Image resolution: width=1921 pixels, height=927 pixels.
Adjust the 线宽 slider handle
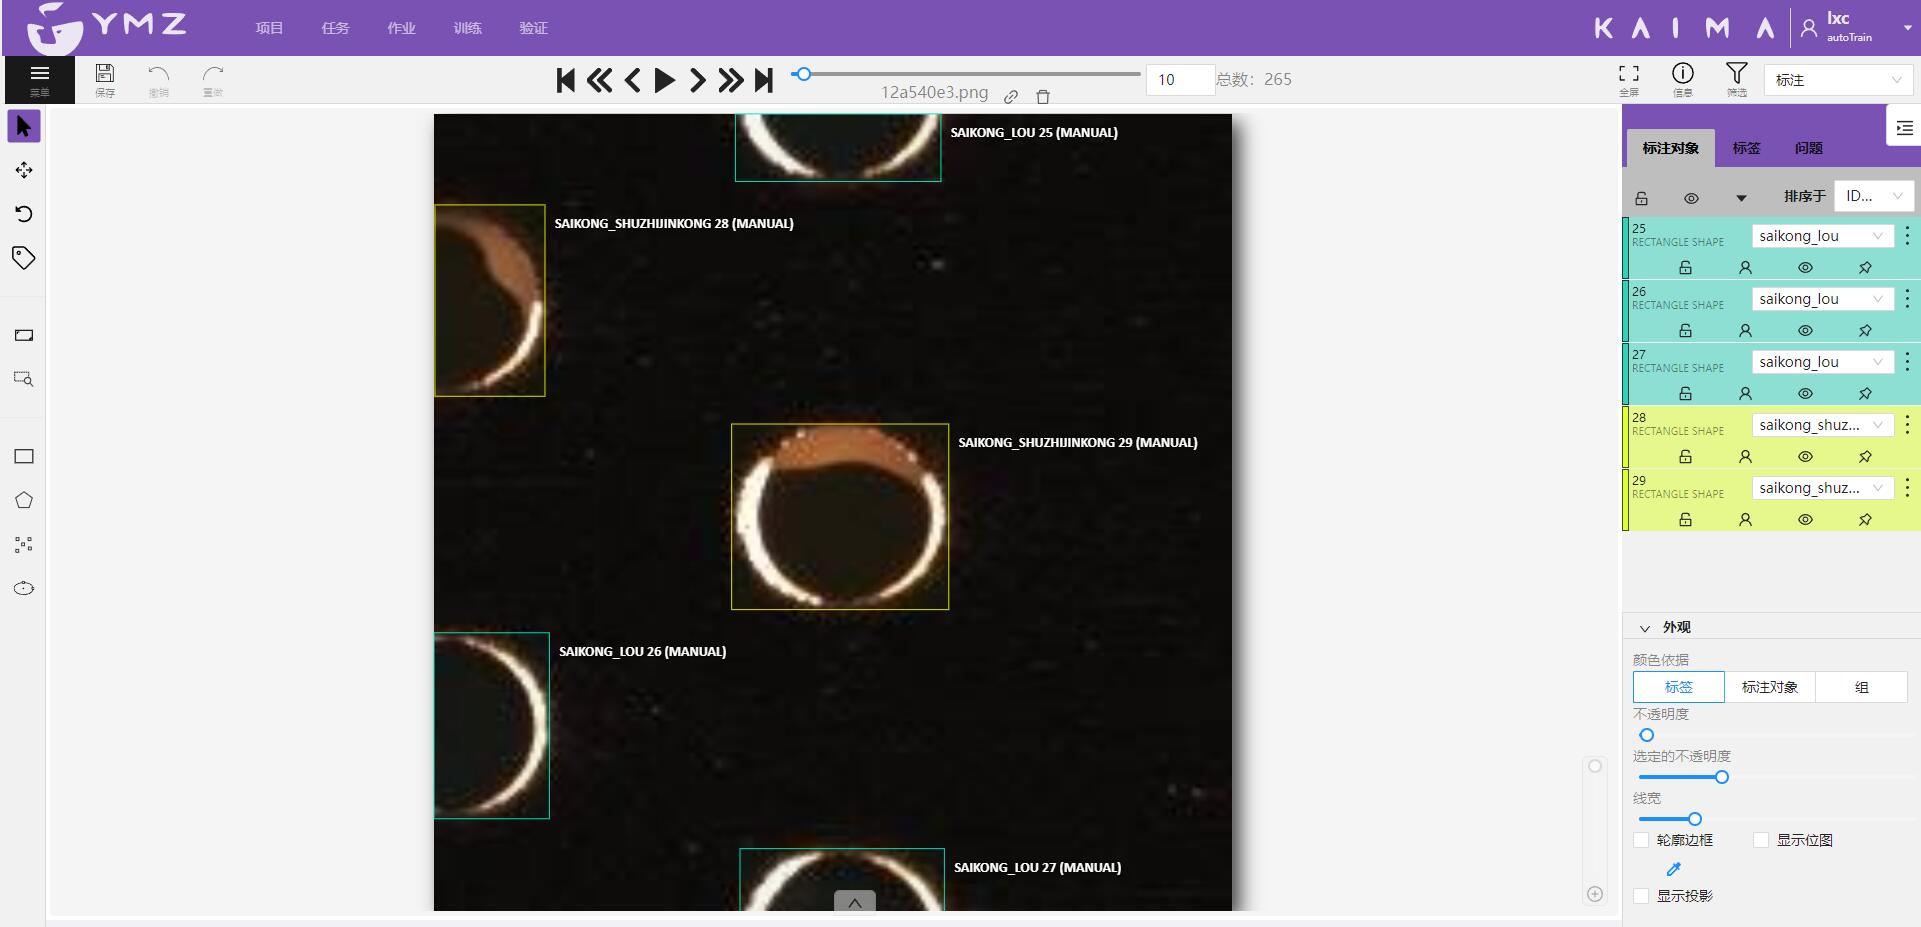pos(1695,819)
